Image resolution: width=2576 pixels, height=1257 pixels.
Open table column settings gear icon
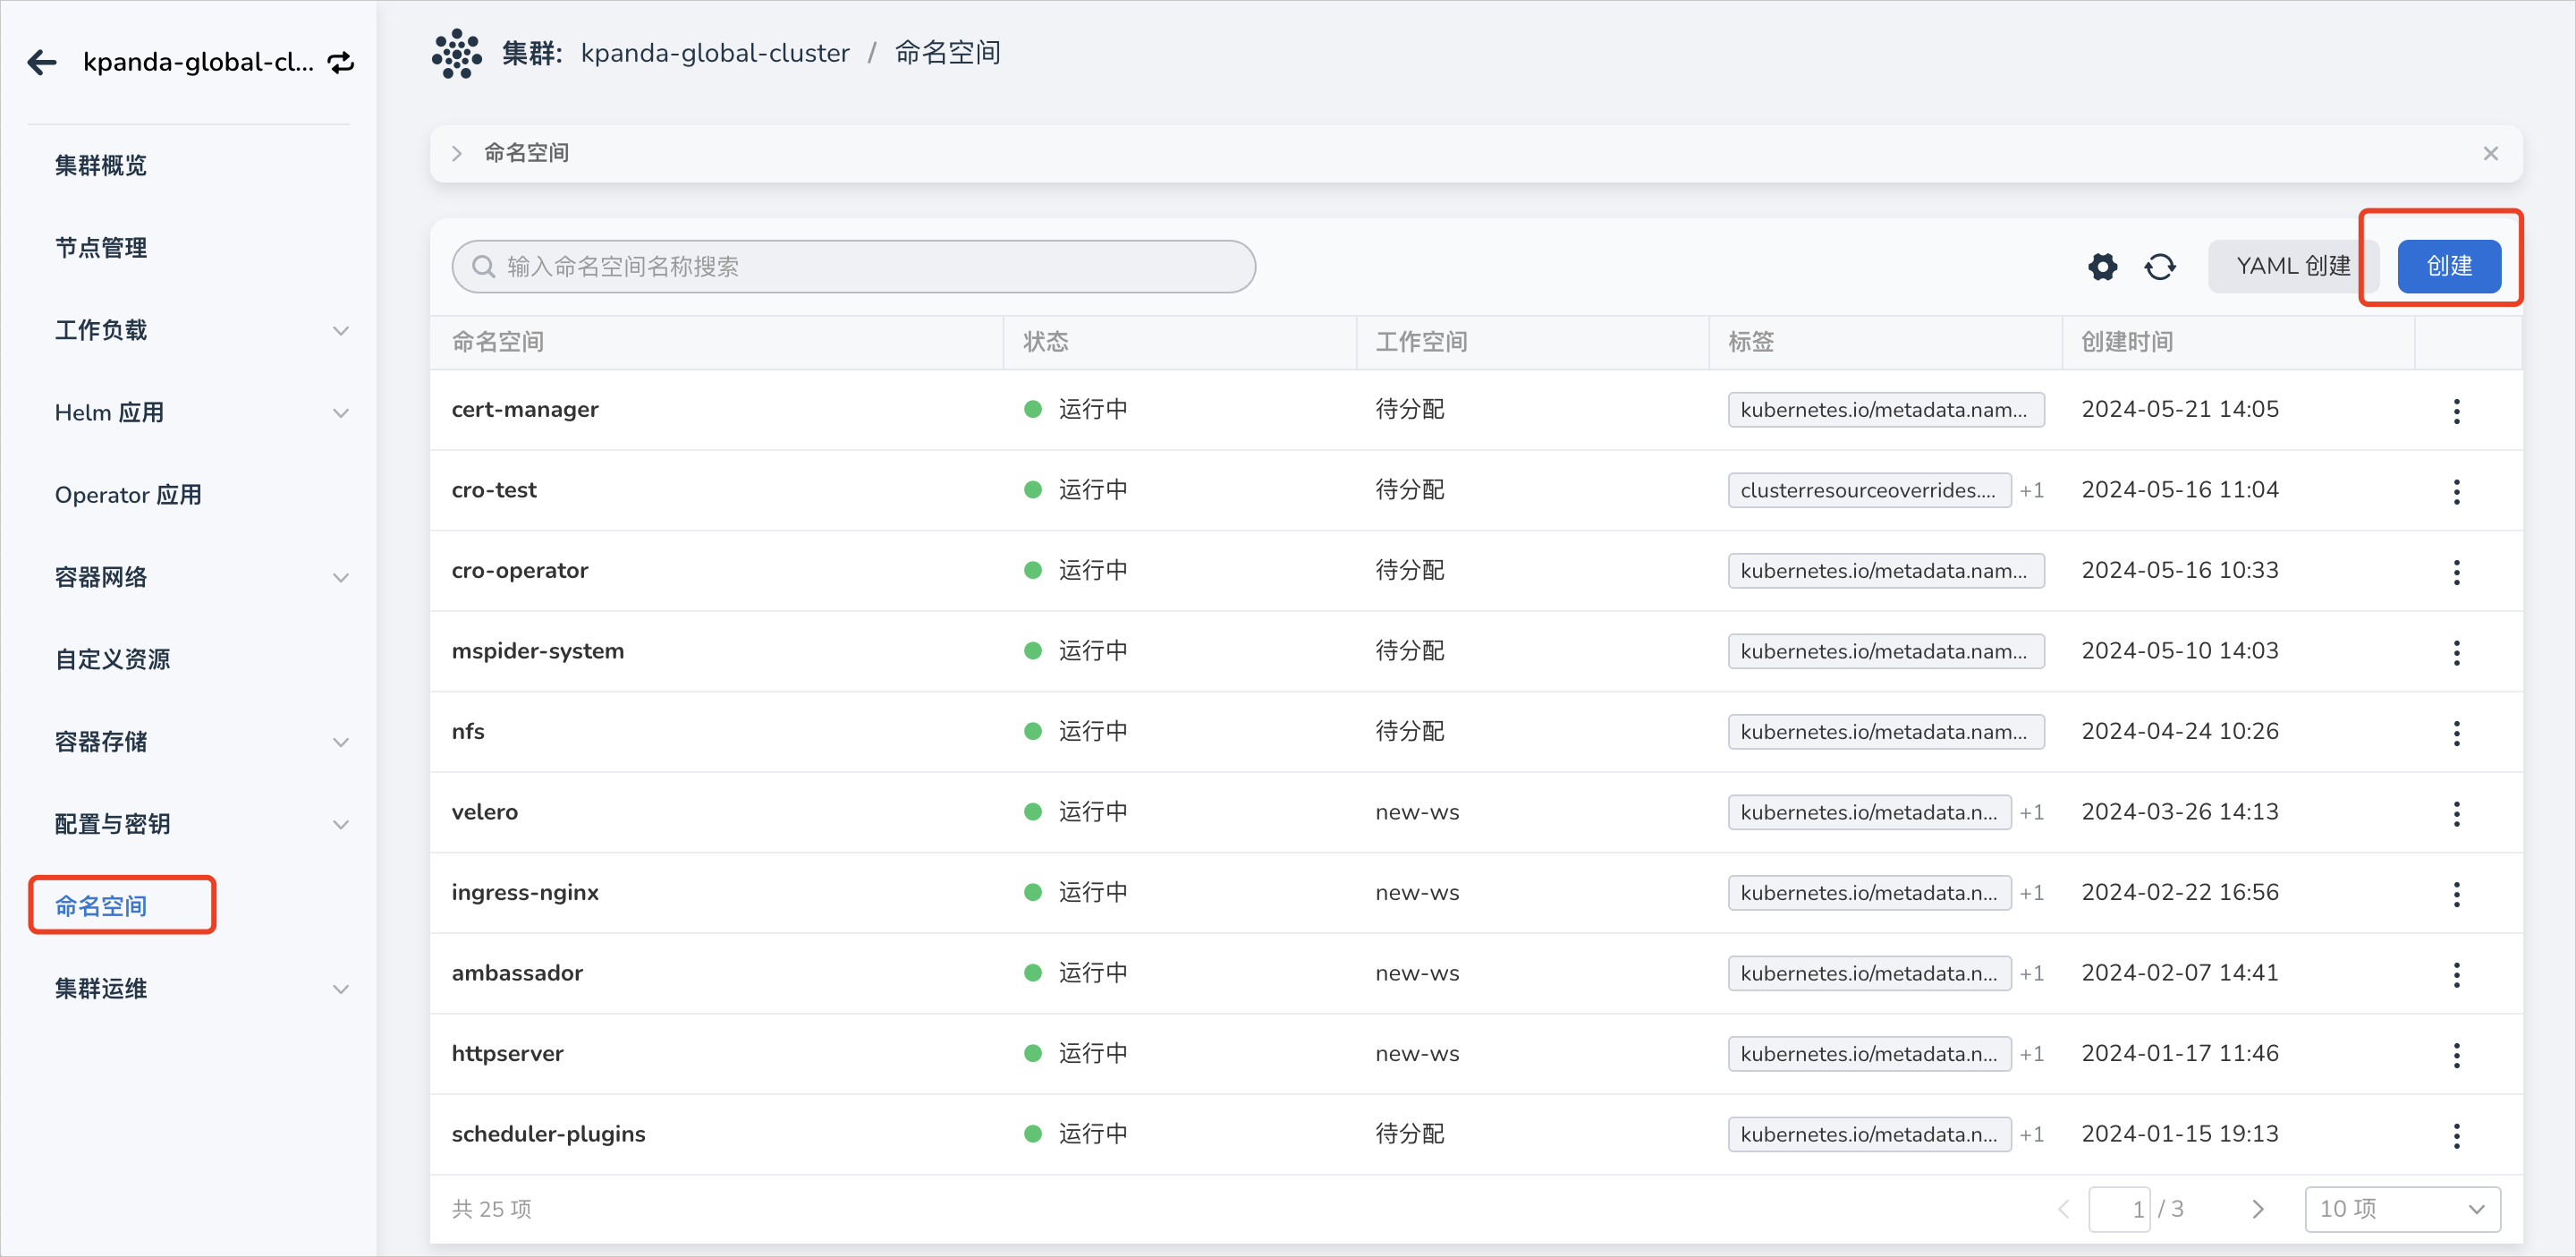2102,266
